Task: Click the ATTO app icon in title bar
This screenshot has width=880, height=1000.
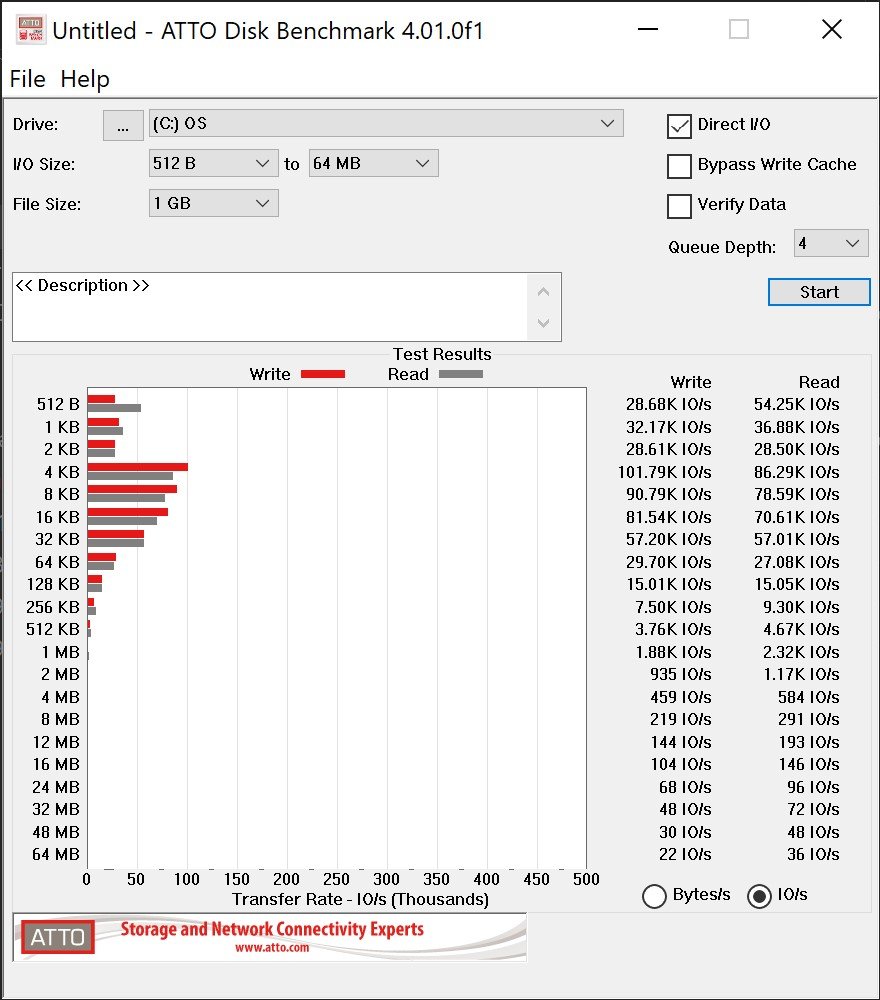Action: tap(31, 29)
